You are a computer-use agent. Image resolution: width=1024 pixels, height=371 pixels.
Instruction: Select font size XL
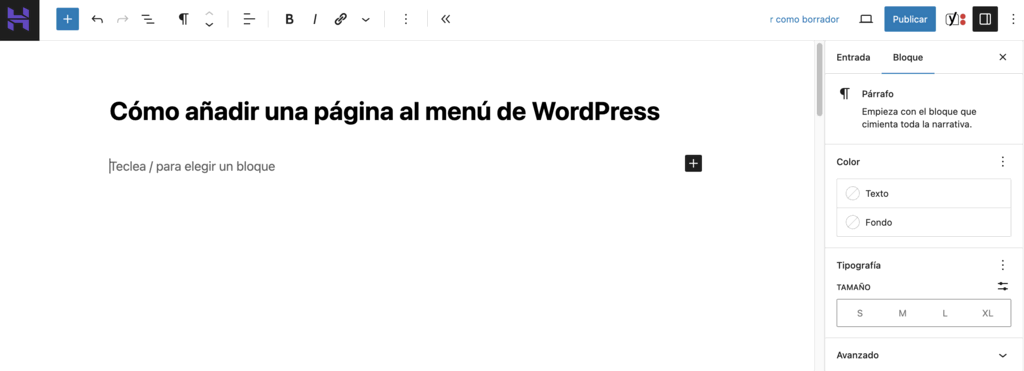click(987, 314)
